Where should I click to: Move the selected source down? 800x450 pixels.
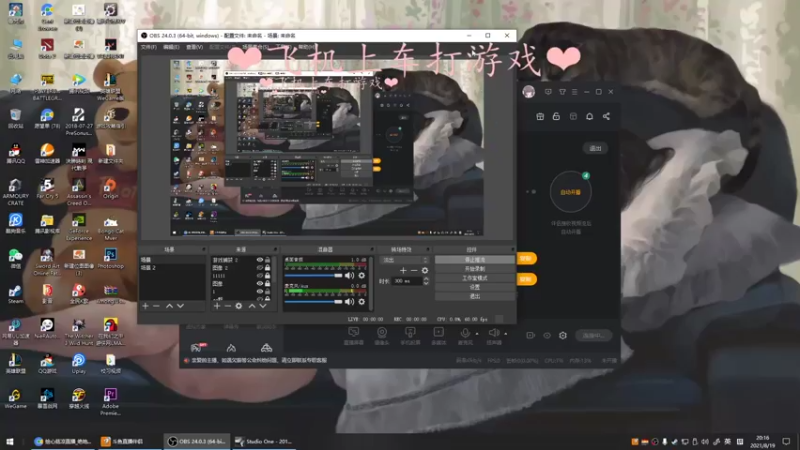click(x=263, y=306)
